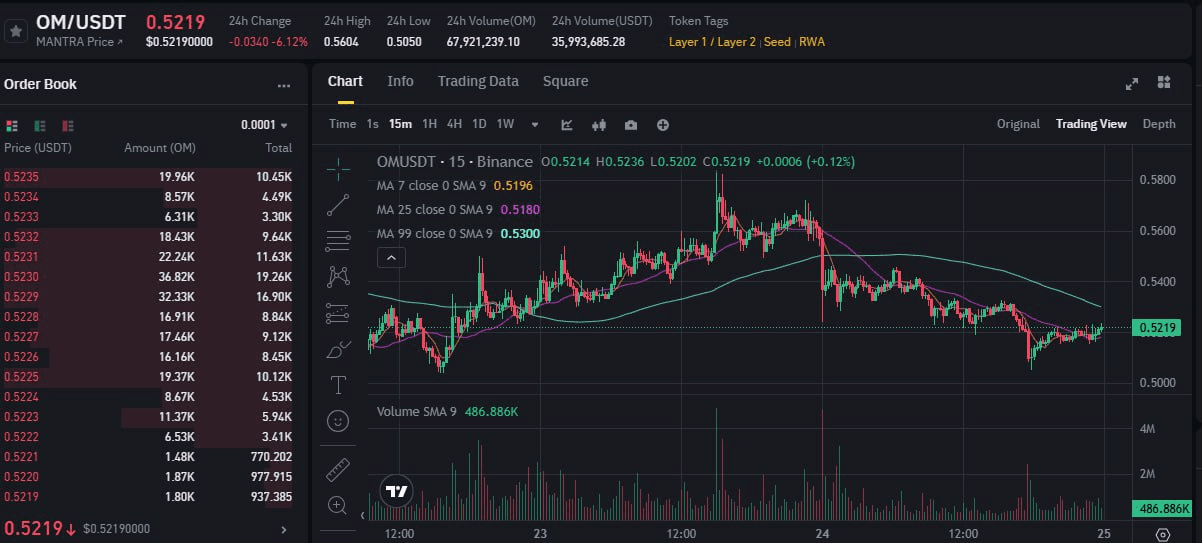Select the pattern drawing tool

338,276
